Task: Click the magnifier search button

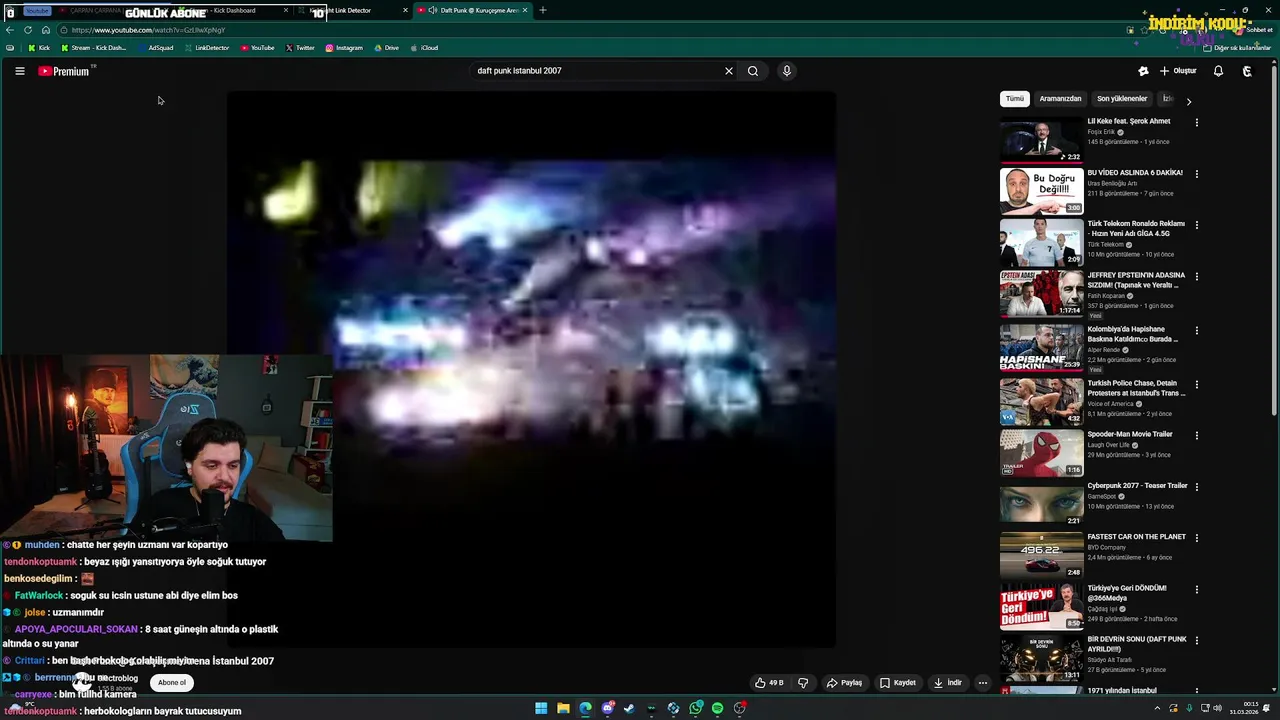Action: [753, 71]
